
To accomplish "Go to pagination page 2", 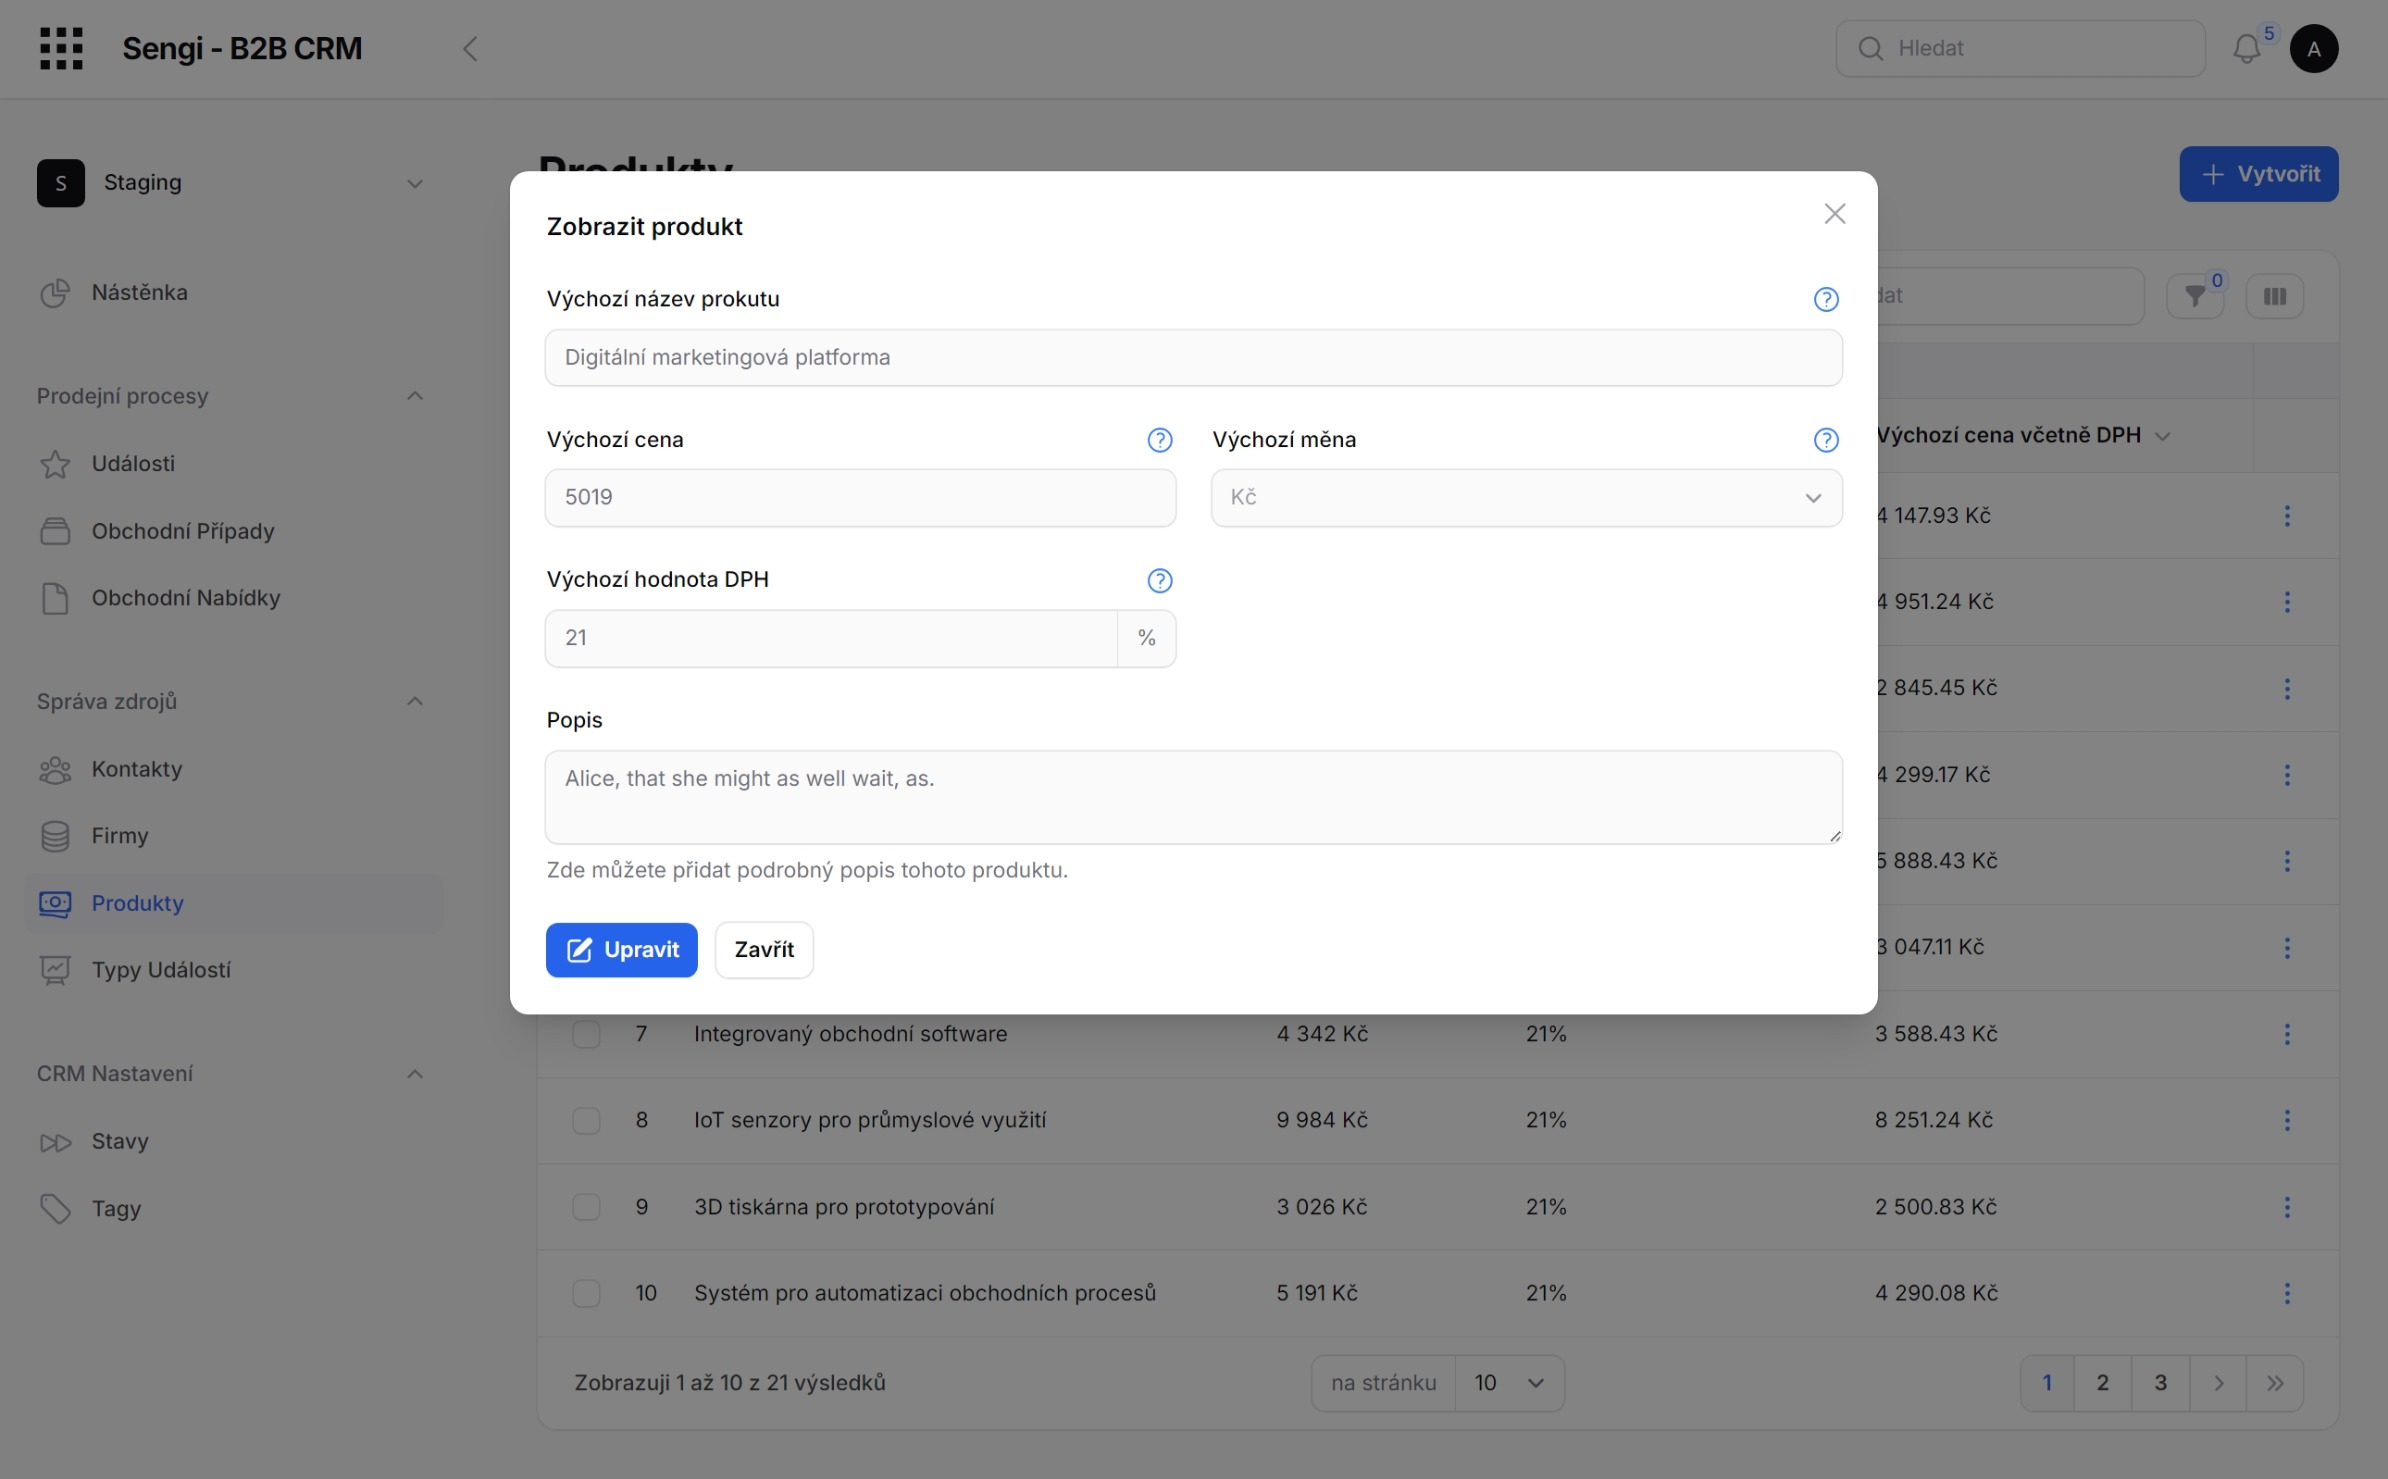I will tap(2102, 1383).
